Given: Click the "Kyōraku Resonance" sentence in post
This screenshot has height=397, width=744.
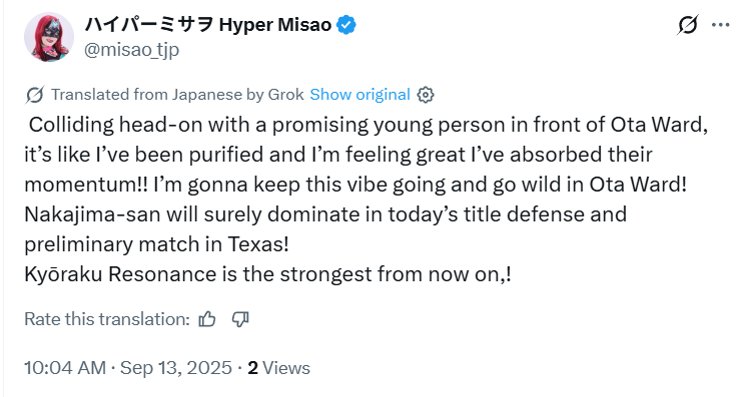Looking at the screenshot, I should click(268, 274).
